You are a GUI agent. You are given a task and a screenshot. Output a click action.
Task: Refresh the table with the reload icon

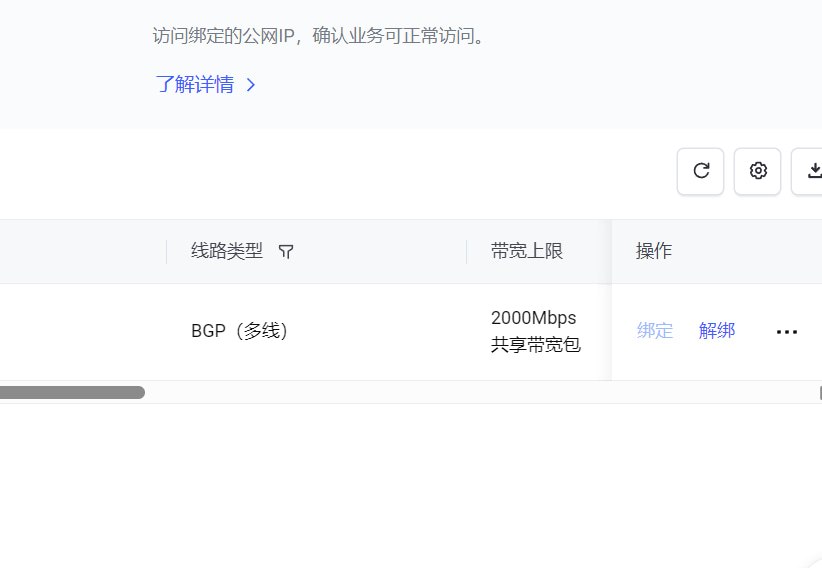pyautogui.click(x=700, y=171)
